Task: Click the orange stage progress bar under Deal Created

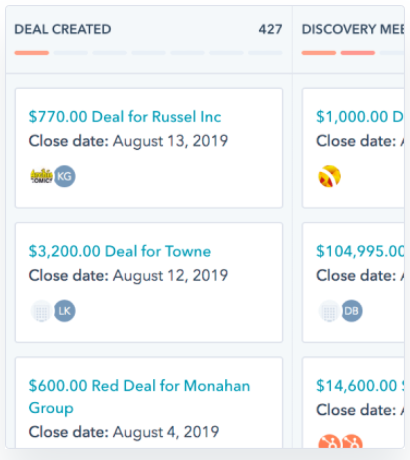Action: [x=32, y=53]
